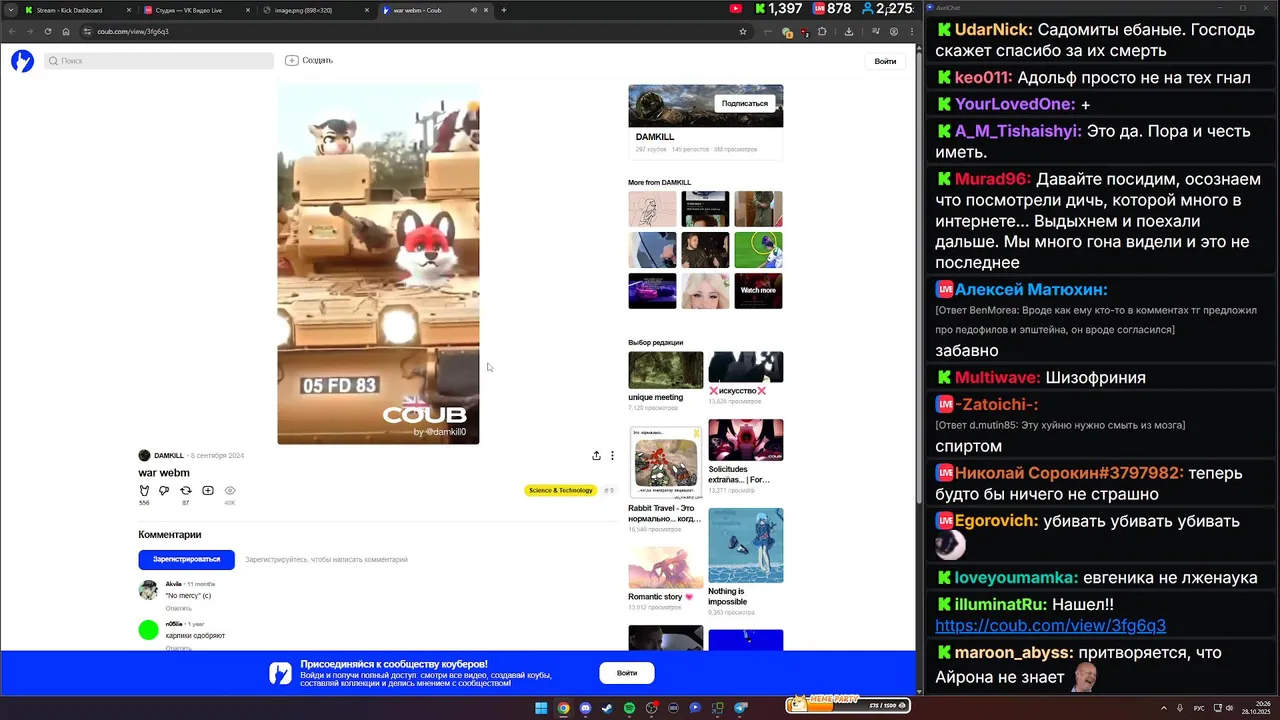Click Akvile's comment avatar

point(148,590)
